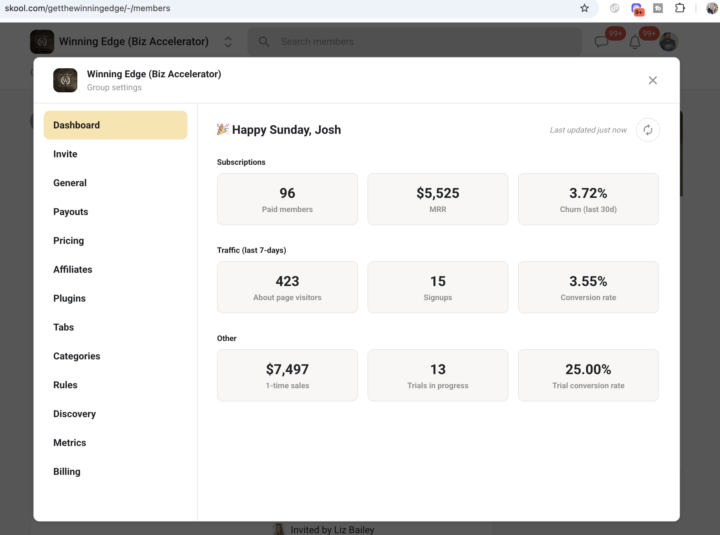Click the browser profile avatar in Chrome toolbar
Image resolution: width=720 pixels, height=535 pixels.
[712, 8]
